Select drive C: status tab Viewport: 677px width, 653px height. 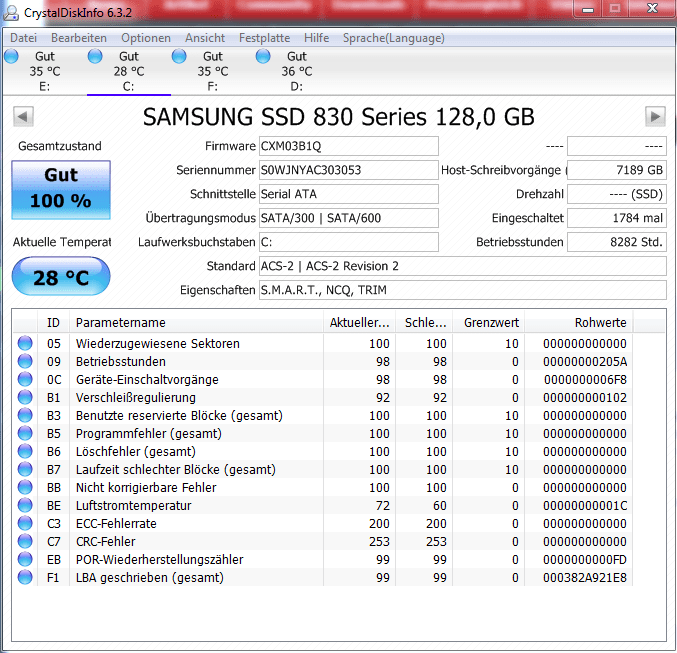pos(129,71)
